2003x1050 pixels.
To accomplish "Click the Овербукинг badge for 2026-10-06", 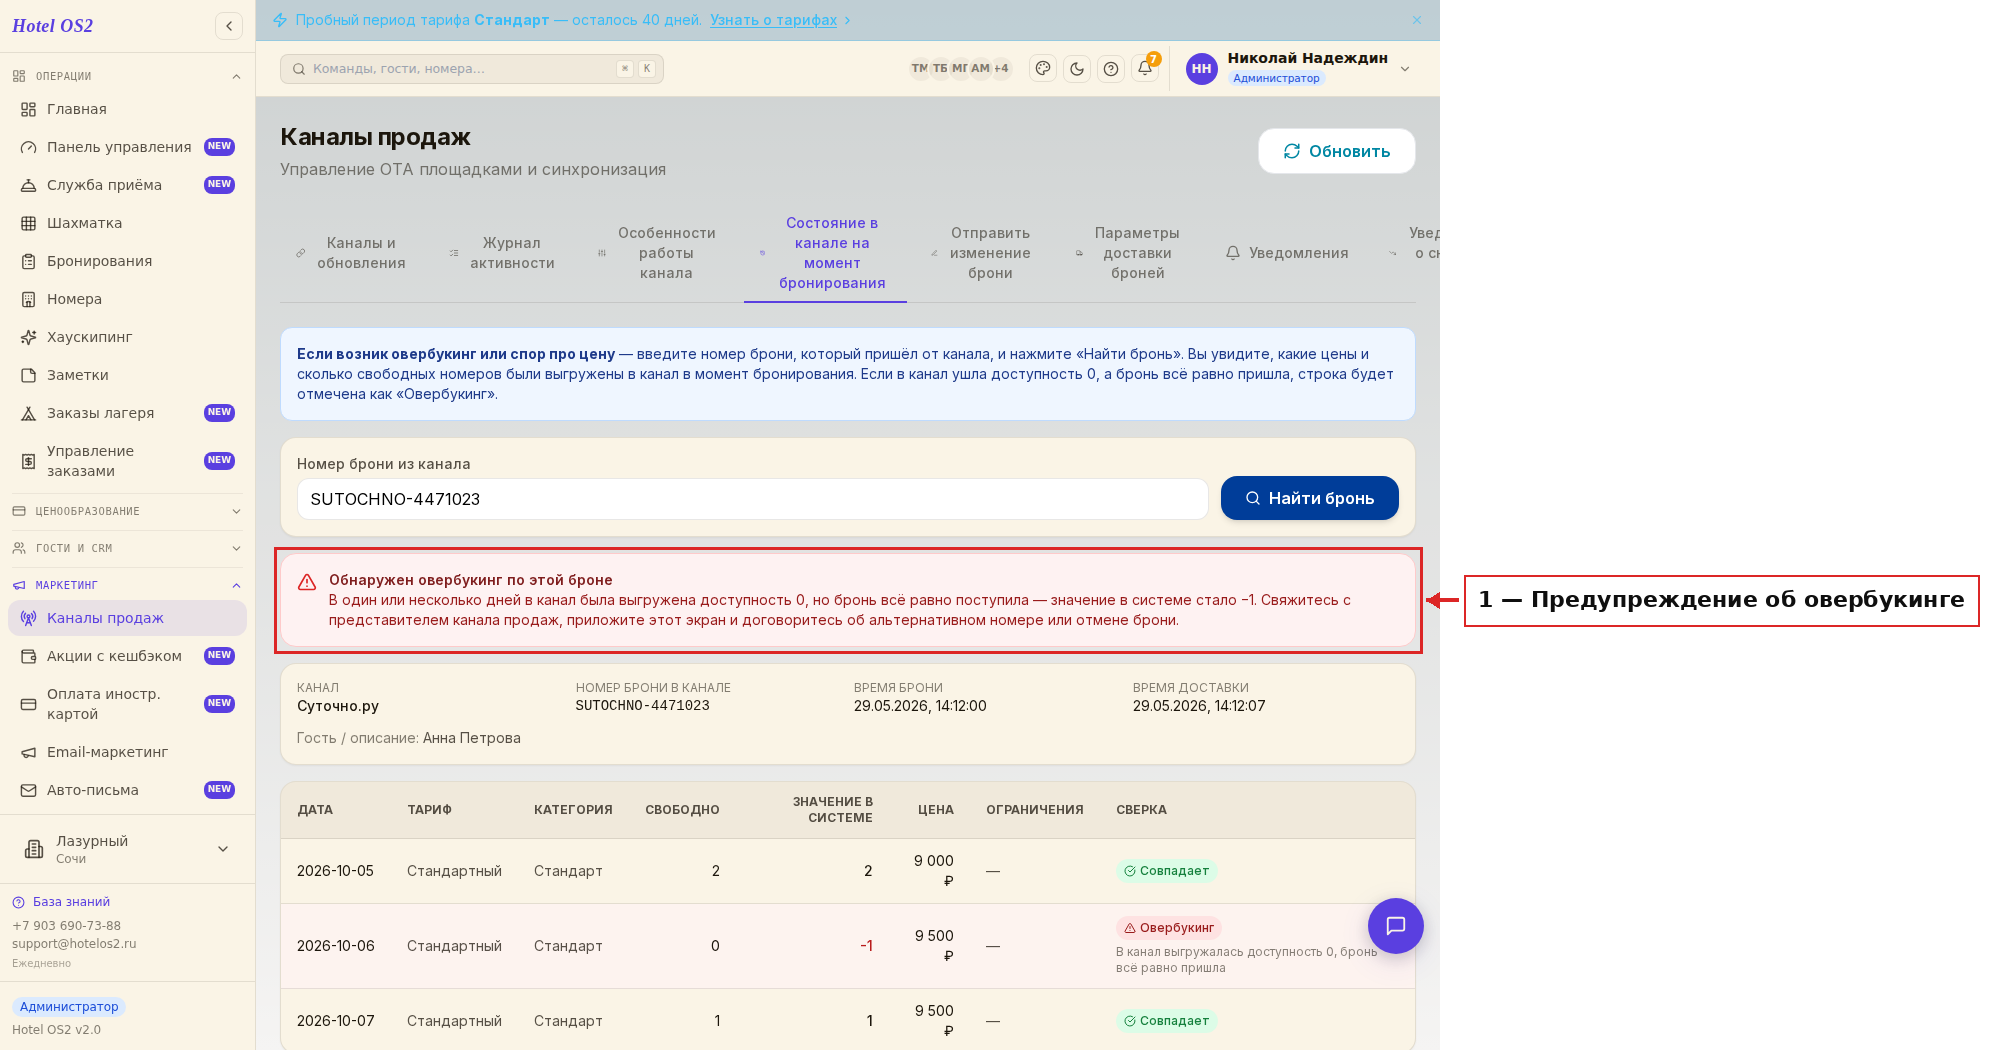I will (x=1168, y=928).
